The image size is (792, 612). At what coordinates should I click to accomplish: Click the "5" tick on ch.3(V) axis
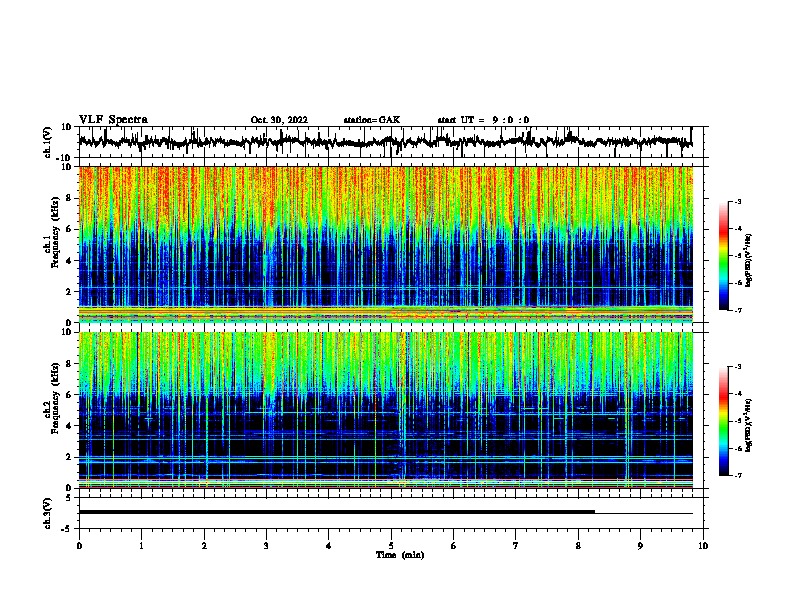[70, 498]
